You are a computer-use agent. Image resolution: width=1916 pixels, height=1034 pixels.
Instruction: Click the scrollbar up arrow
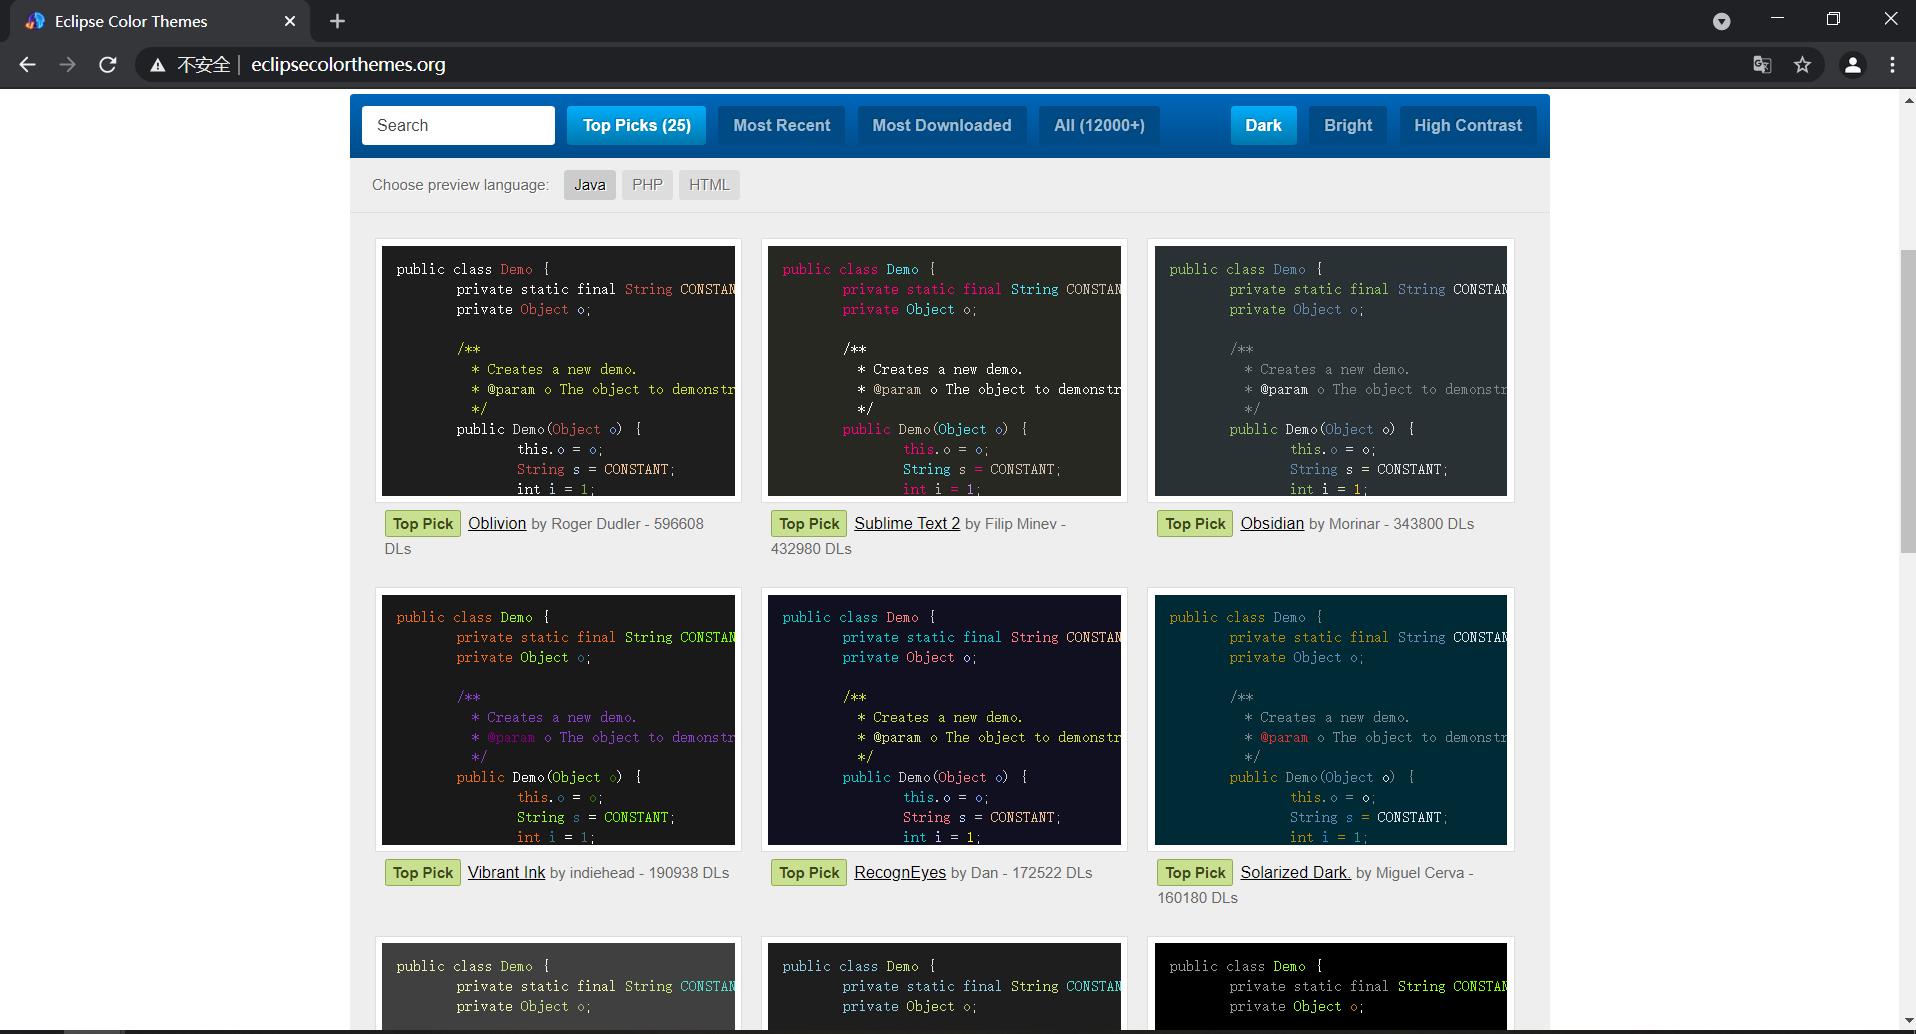click(x=1907, y=100)
